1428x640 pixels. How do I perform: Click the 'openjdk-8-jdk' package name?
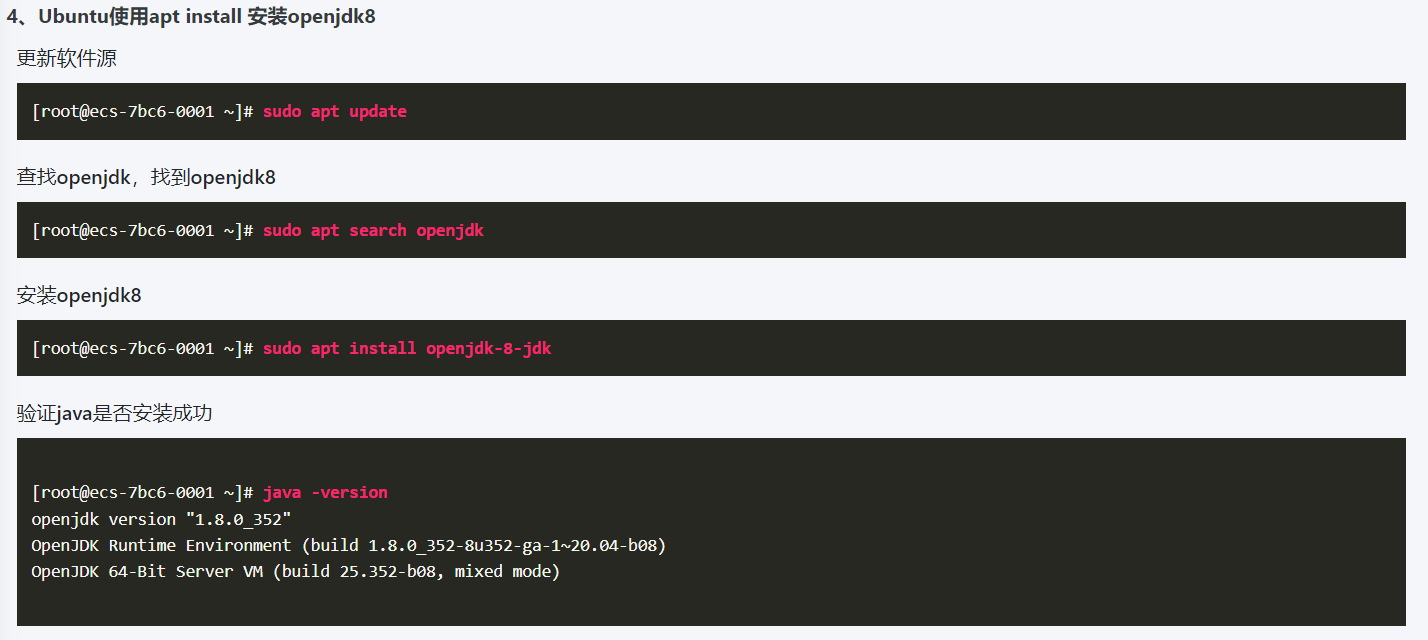click(488, 348)
